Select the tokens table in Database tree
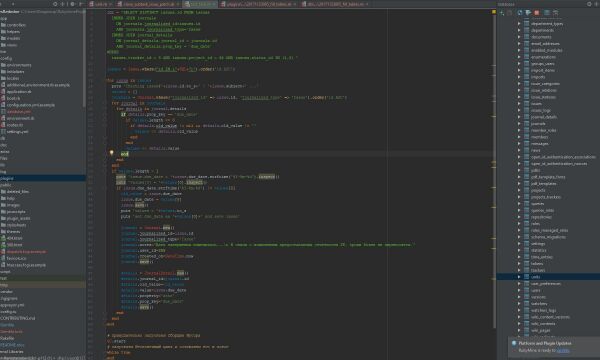This screenshot has height=360, width=600. click(537, 264)
